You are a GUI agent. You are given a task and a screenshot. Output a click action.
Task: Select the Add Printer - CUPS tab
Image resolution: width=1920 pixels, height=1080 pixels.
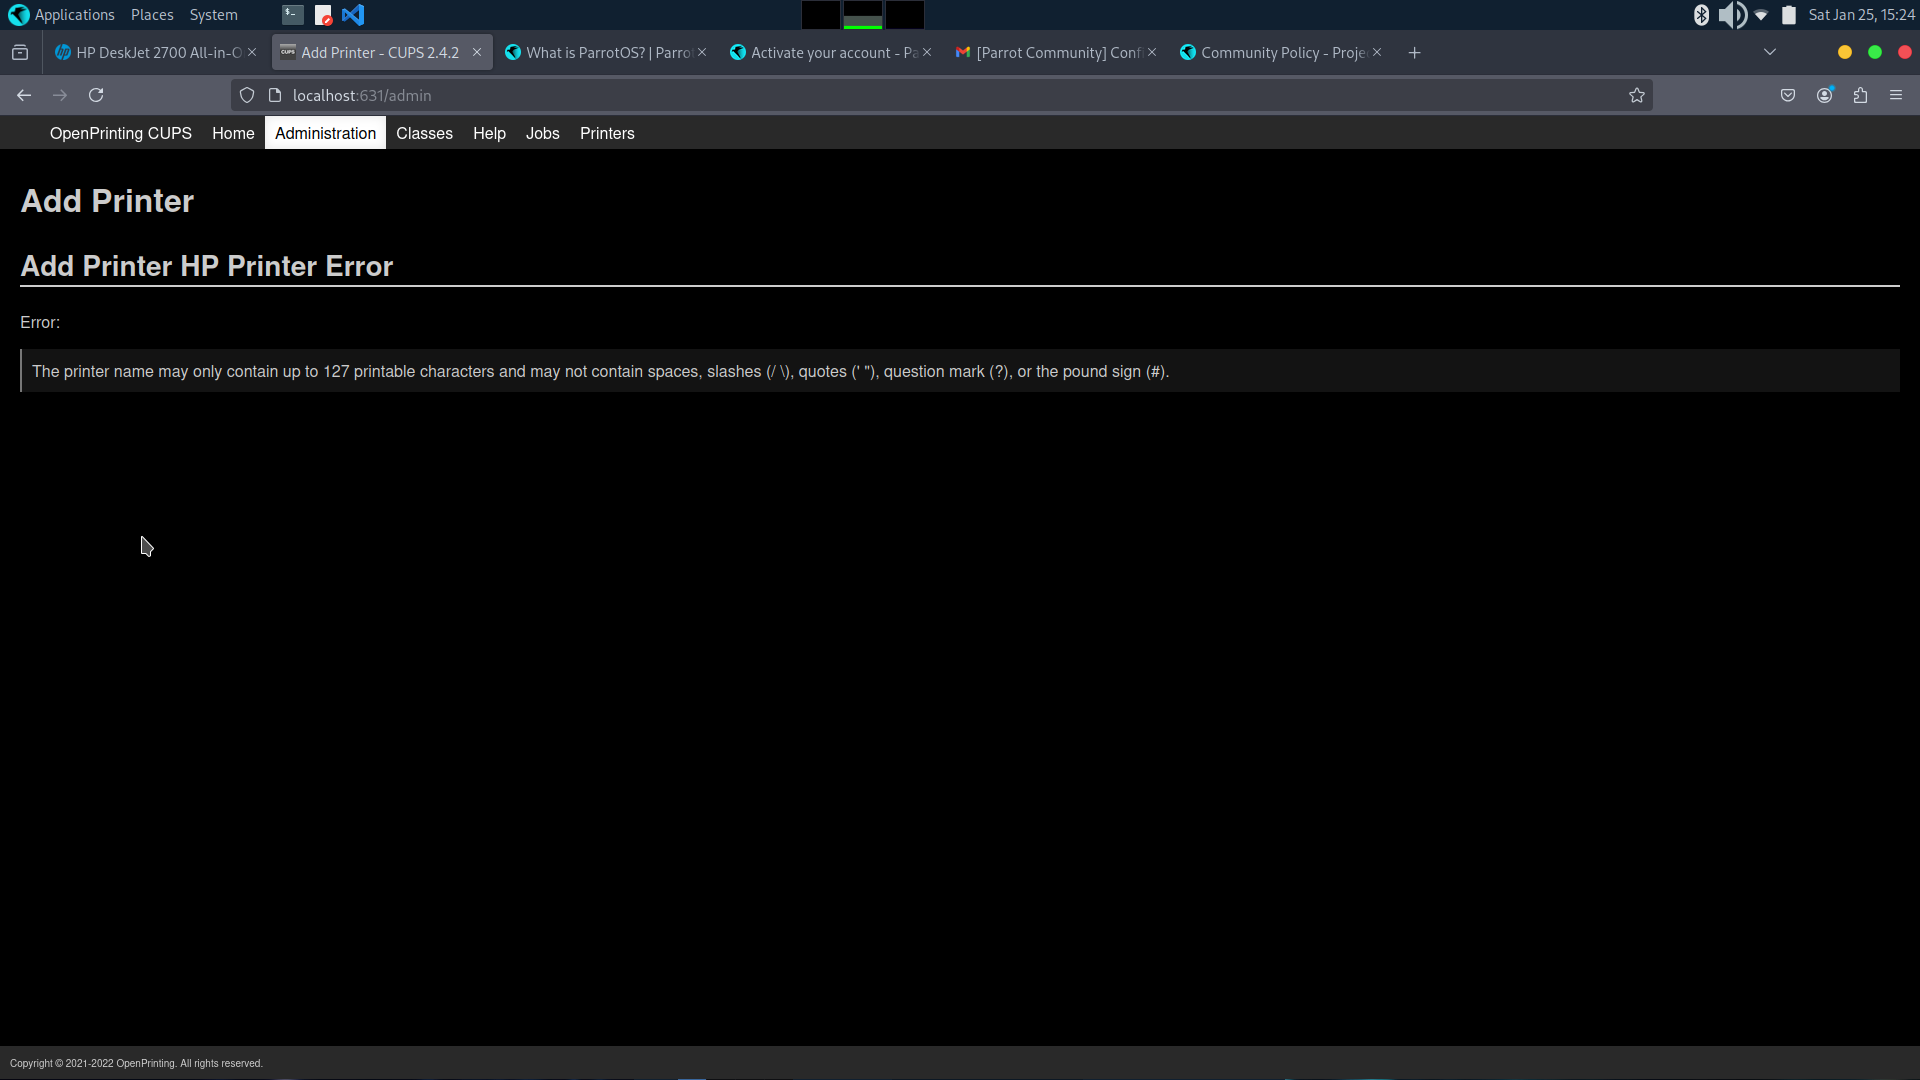(x=370, y=53)
